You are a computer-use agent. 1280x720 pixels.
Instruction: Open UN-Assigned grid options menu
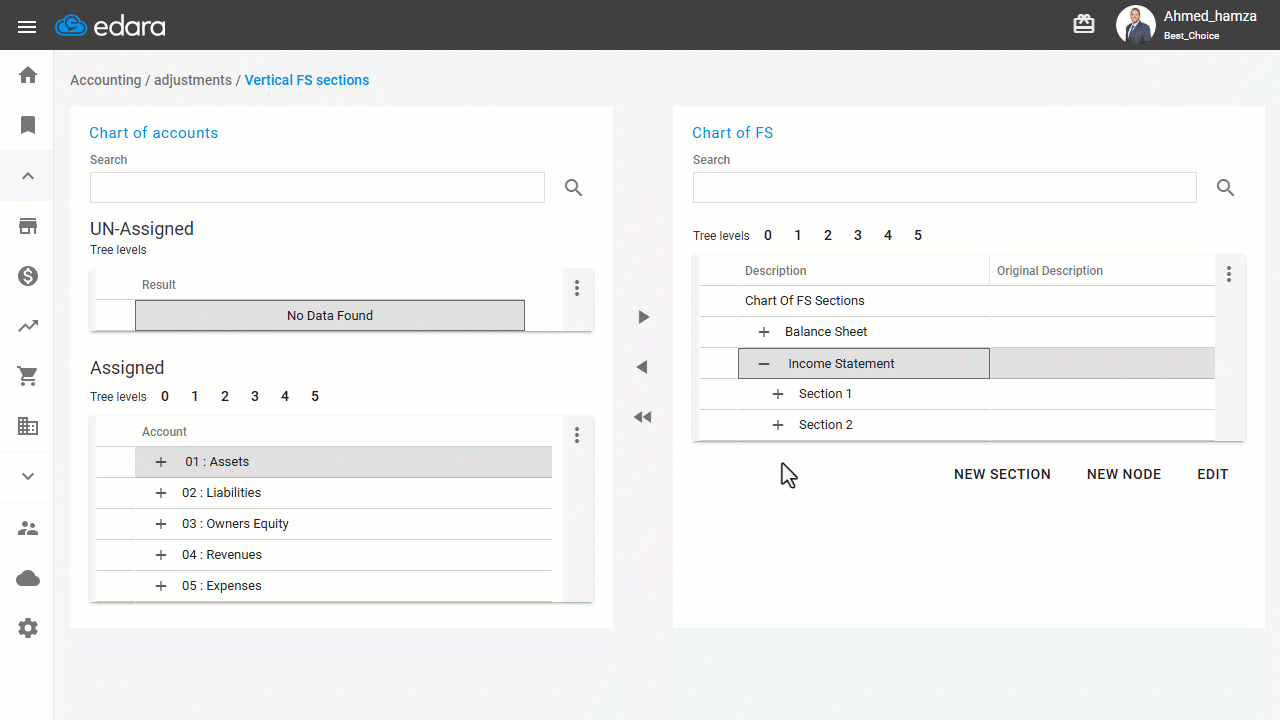pyautogui.click(x=577, y=288)
